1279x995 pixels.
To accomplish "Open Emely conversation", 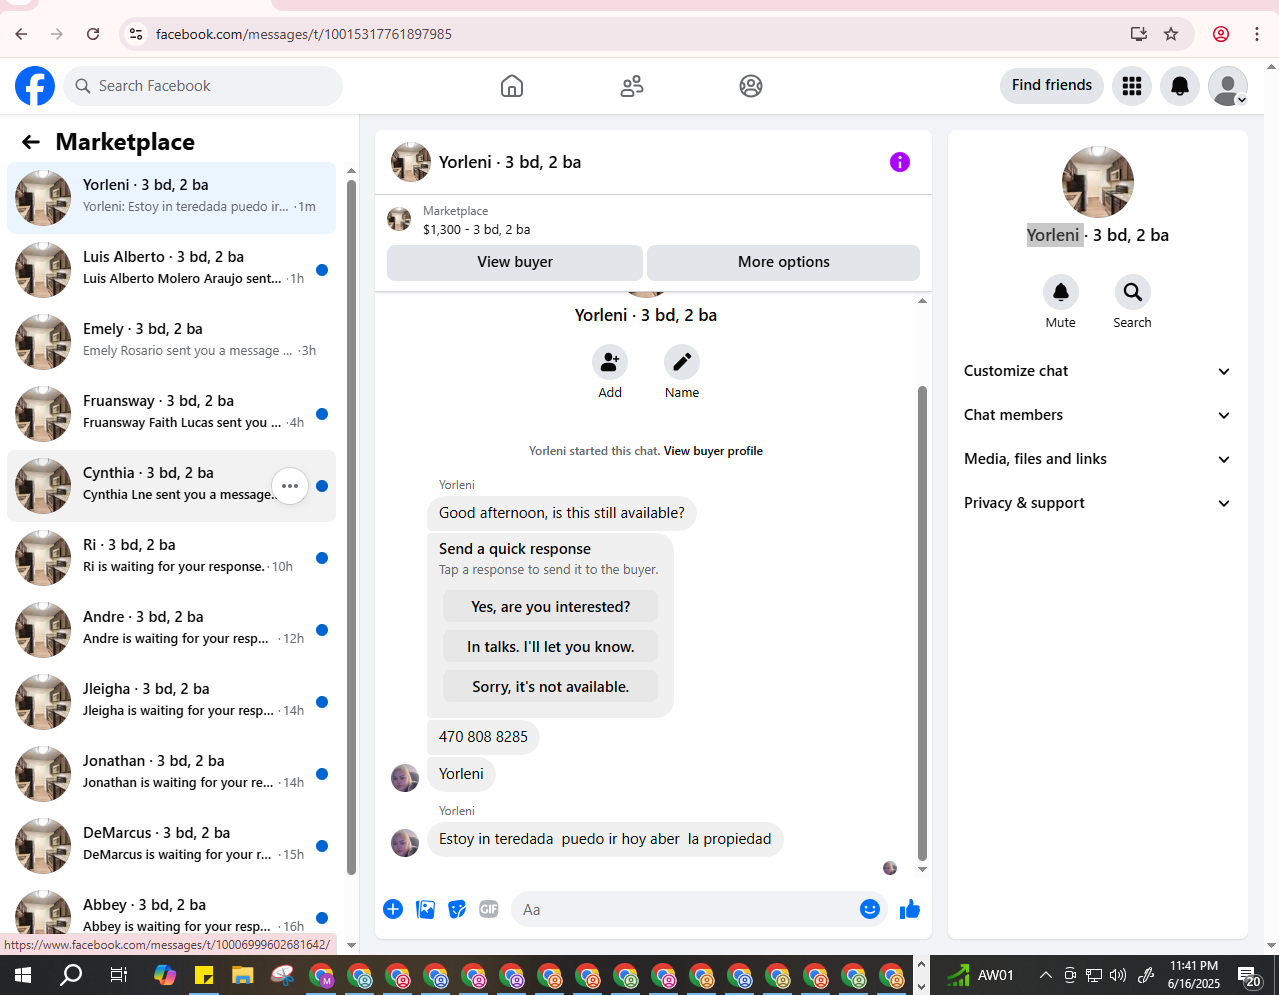I will point(172,342).
